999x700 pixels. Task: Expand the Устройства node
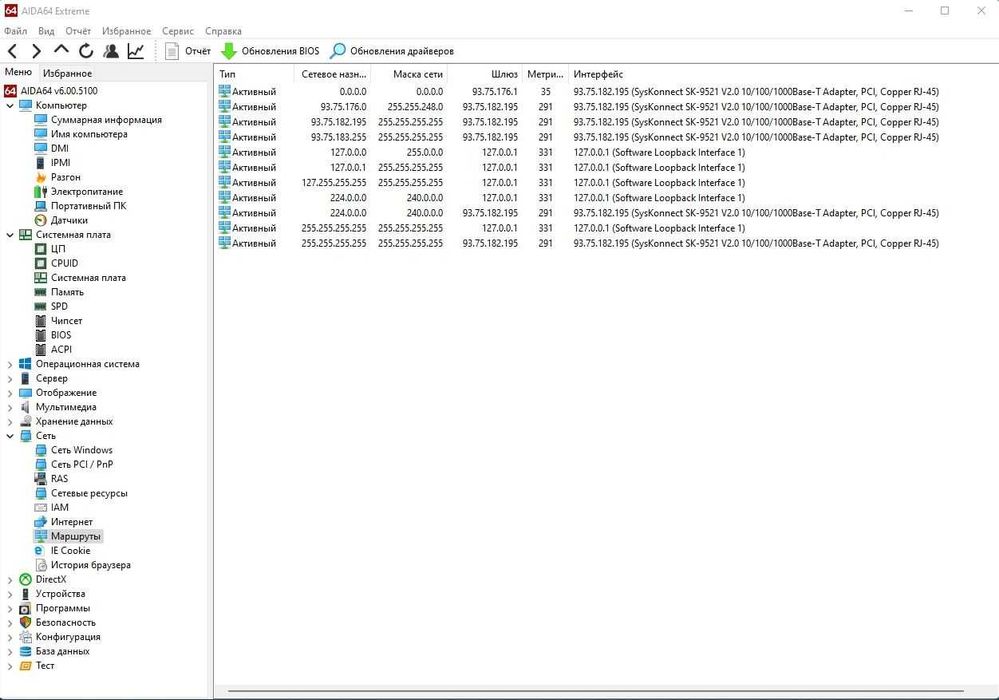tap(10, 594)
